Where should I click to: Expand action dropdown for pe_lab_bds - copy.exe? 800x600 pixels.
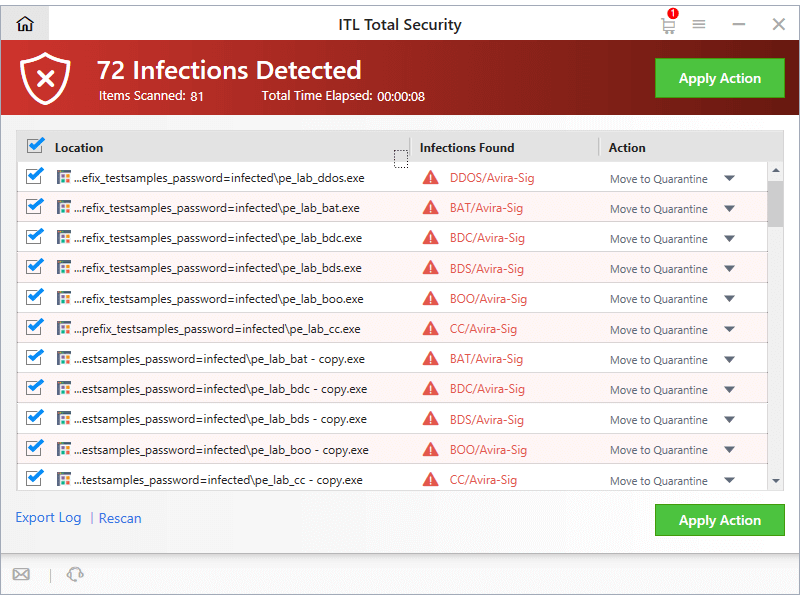[730, 419]
